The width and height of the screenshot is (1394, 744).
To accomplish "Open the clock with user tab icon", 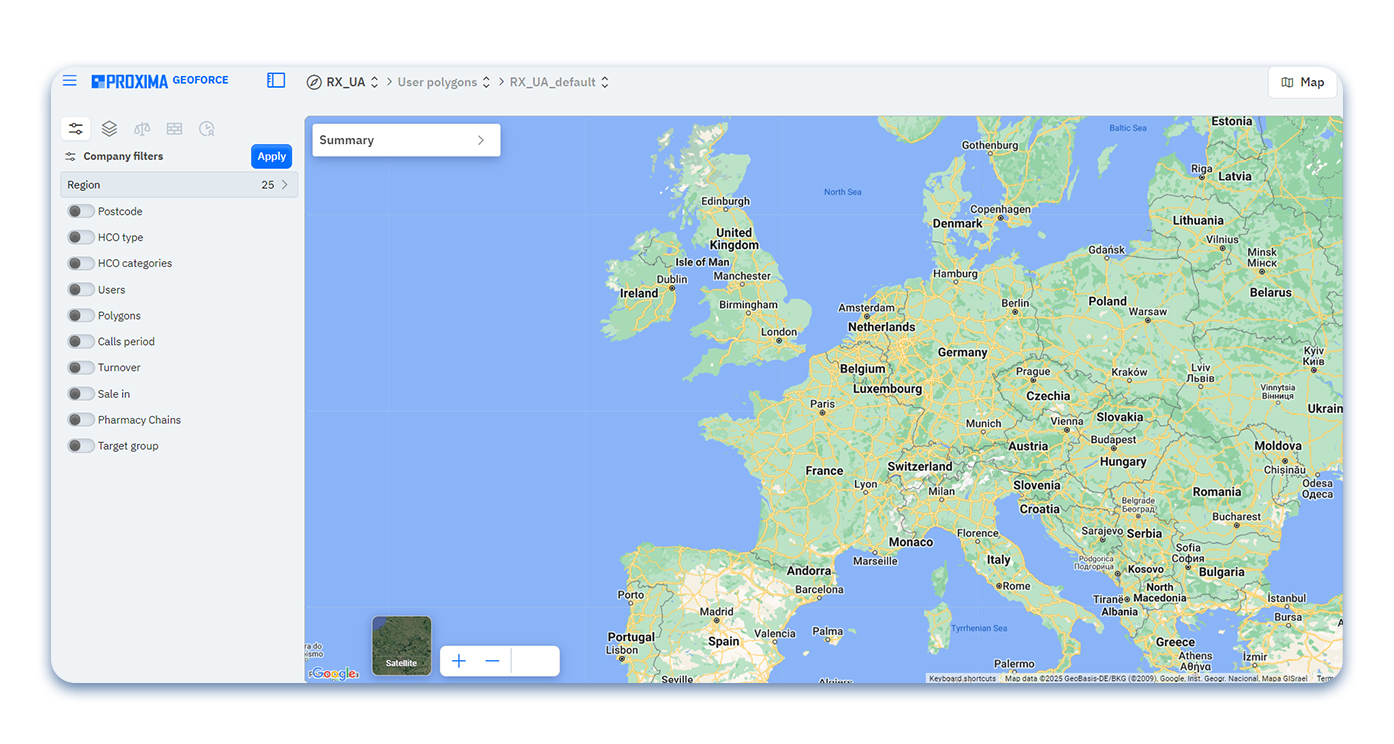I will point(207,129).
